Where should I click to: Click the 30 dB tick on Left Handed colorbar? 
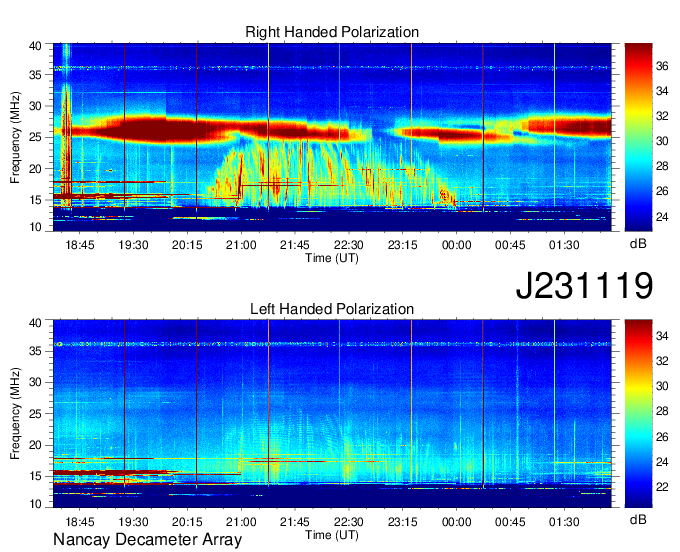(x=662, y=386)
